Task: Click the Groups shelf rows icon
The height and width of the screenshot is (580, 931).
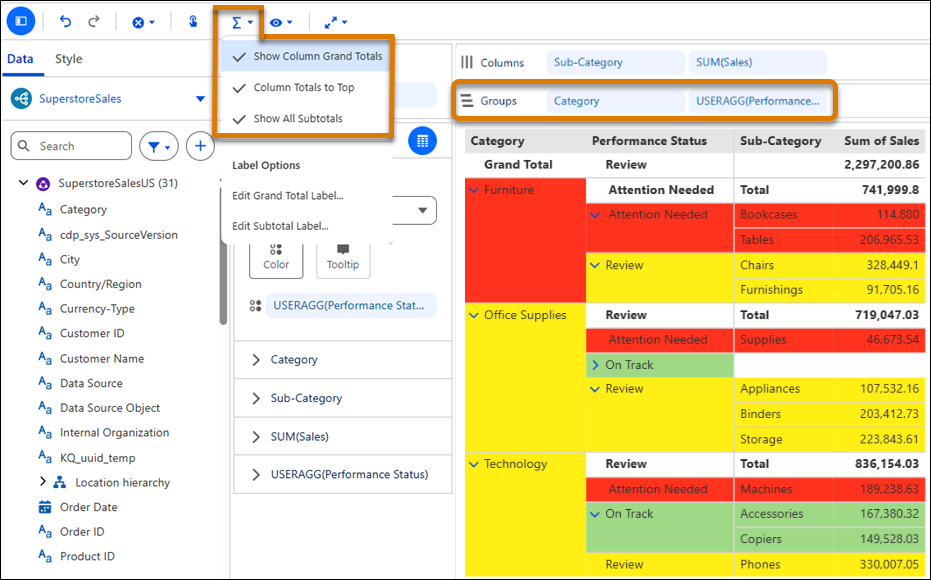Action: click(467, 101)
